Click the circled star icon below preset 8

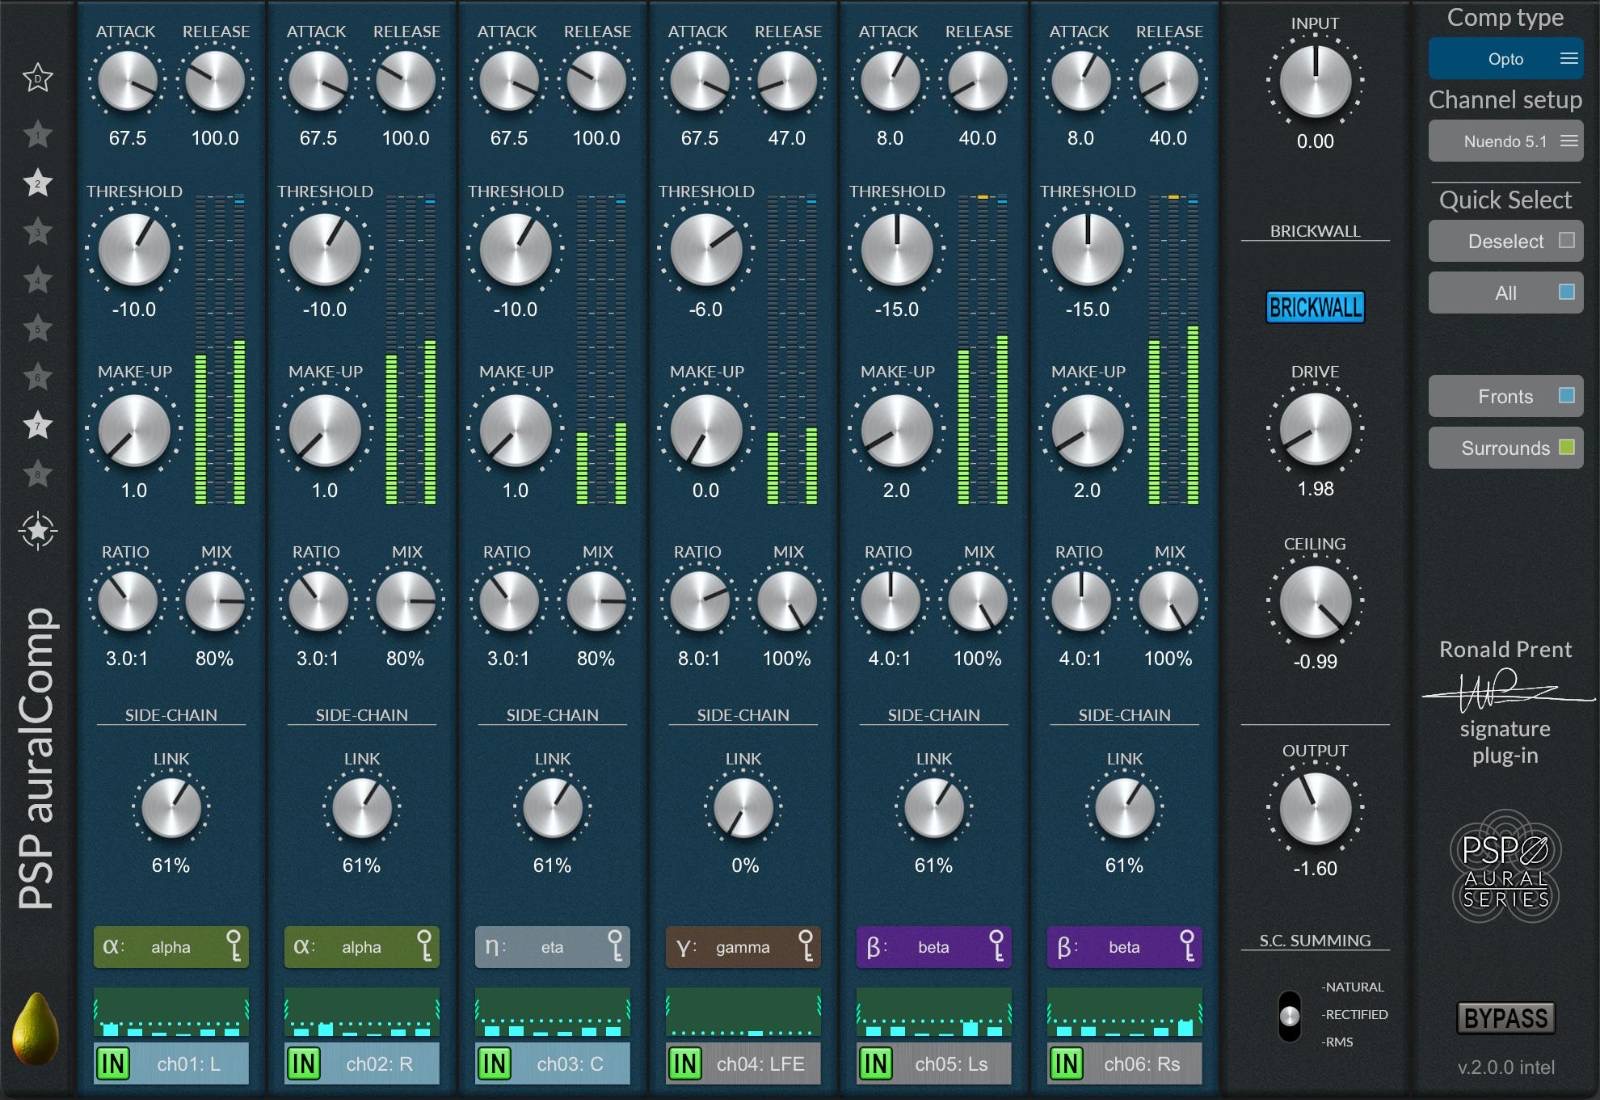click(x=38, y=531)
